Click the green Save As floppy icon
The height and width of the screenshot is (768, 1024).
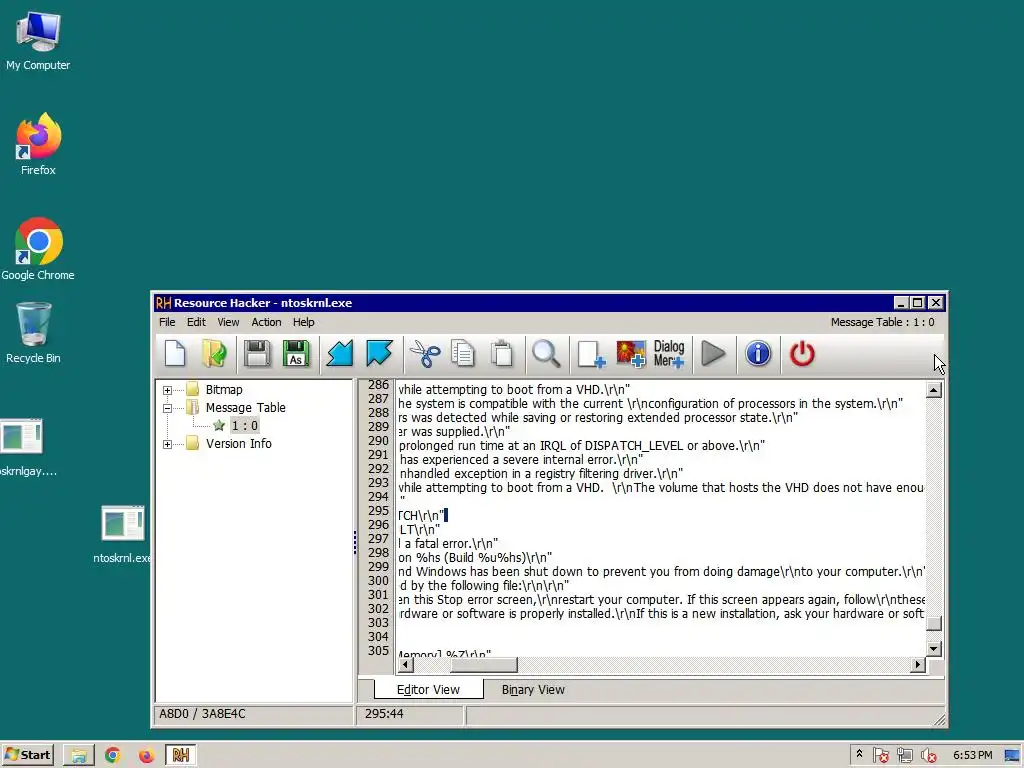[x=296, y=354]
